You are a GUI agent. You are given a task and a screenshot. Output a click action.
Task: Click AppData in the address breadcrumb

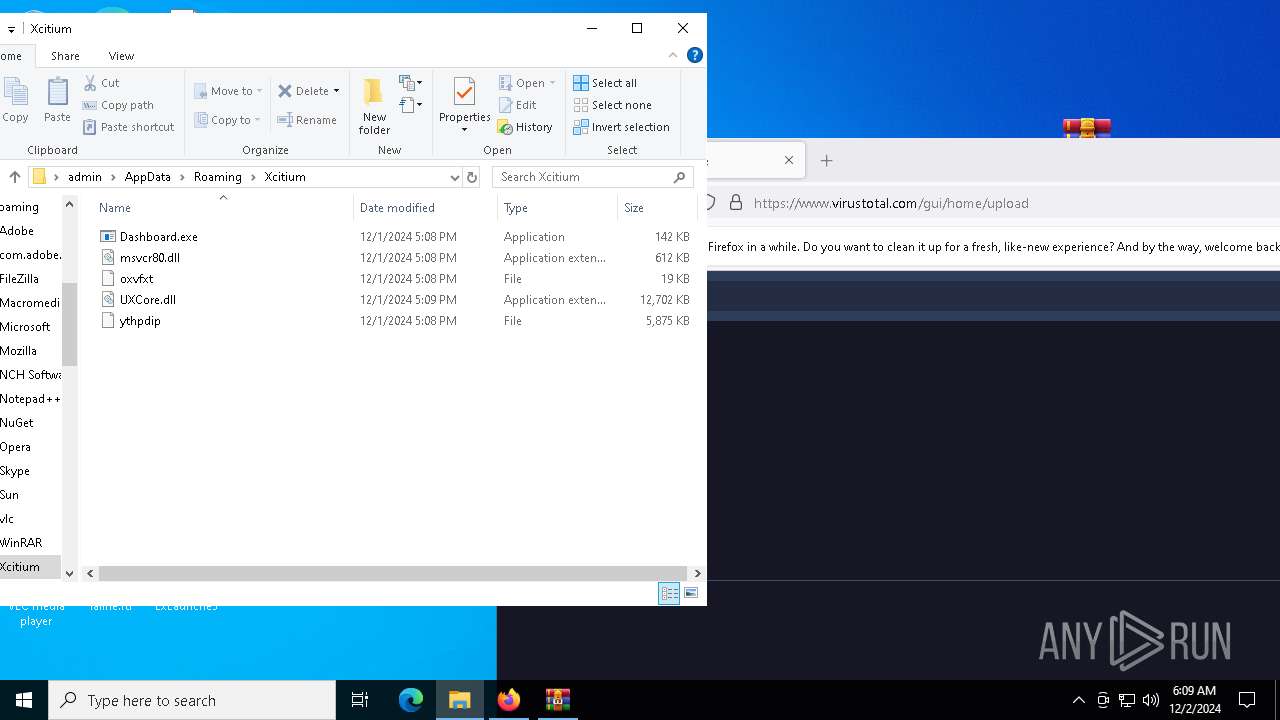pyautogui.click(x=147, y=177)
